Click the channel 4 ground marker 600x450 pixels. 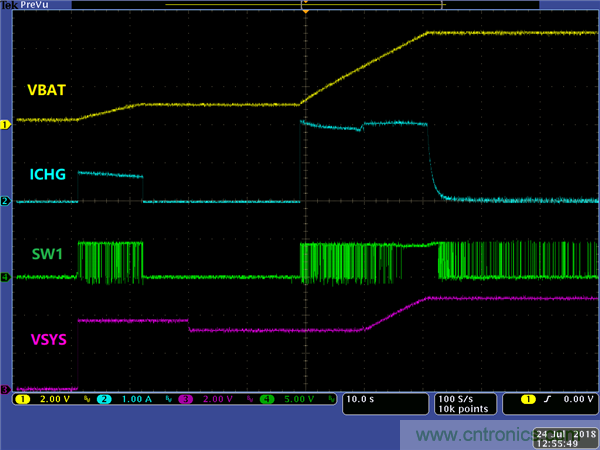pyautogui.click(x=5, y=277)
